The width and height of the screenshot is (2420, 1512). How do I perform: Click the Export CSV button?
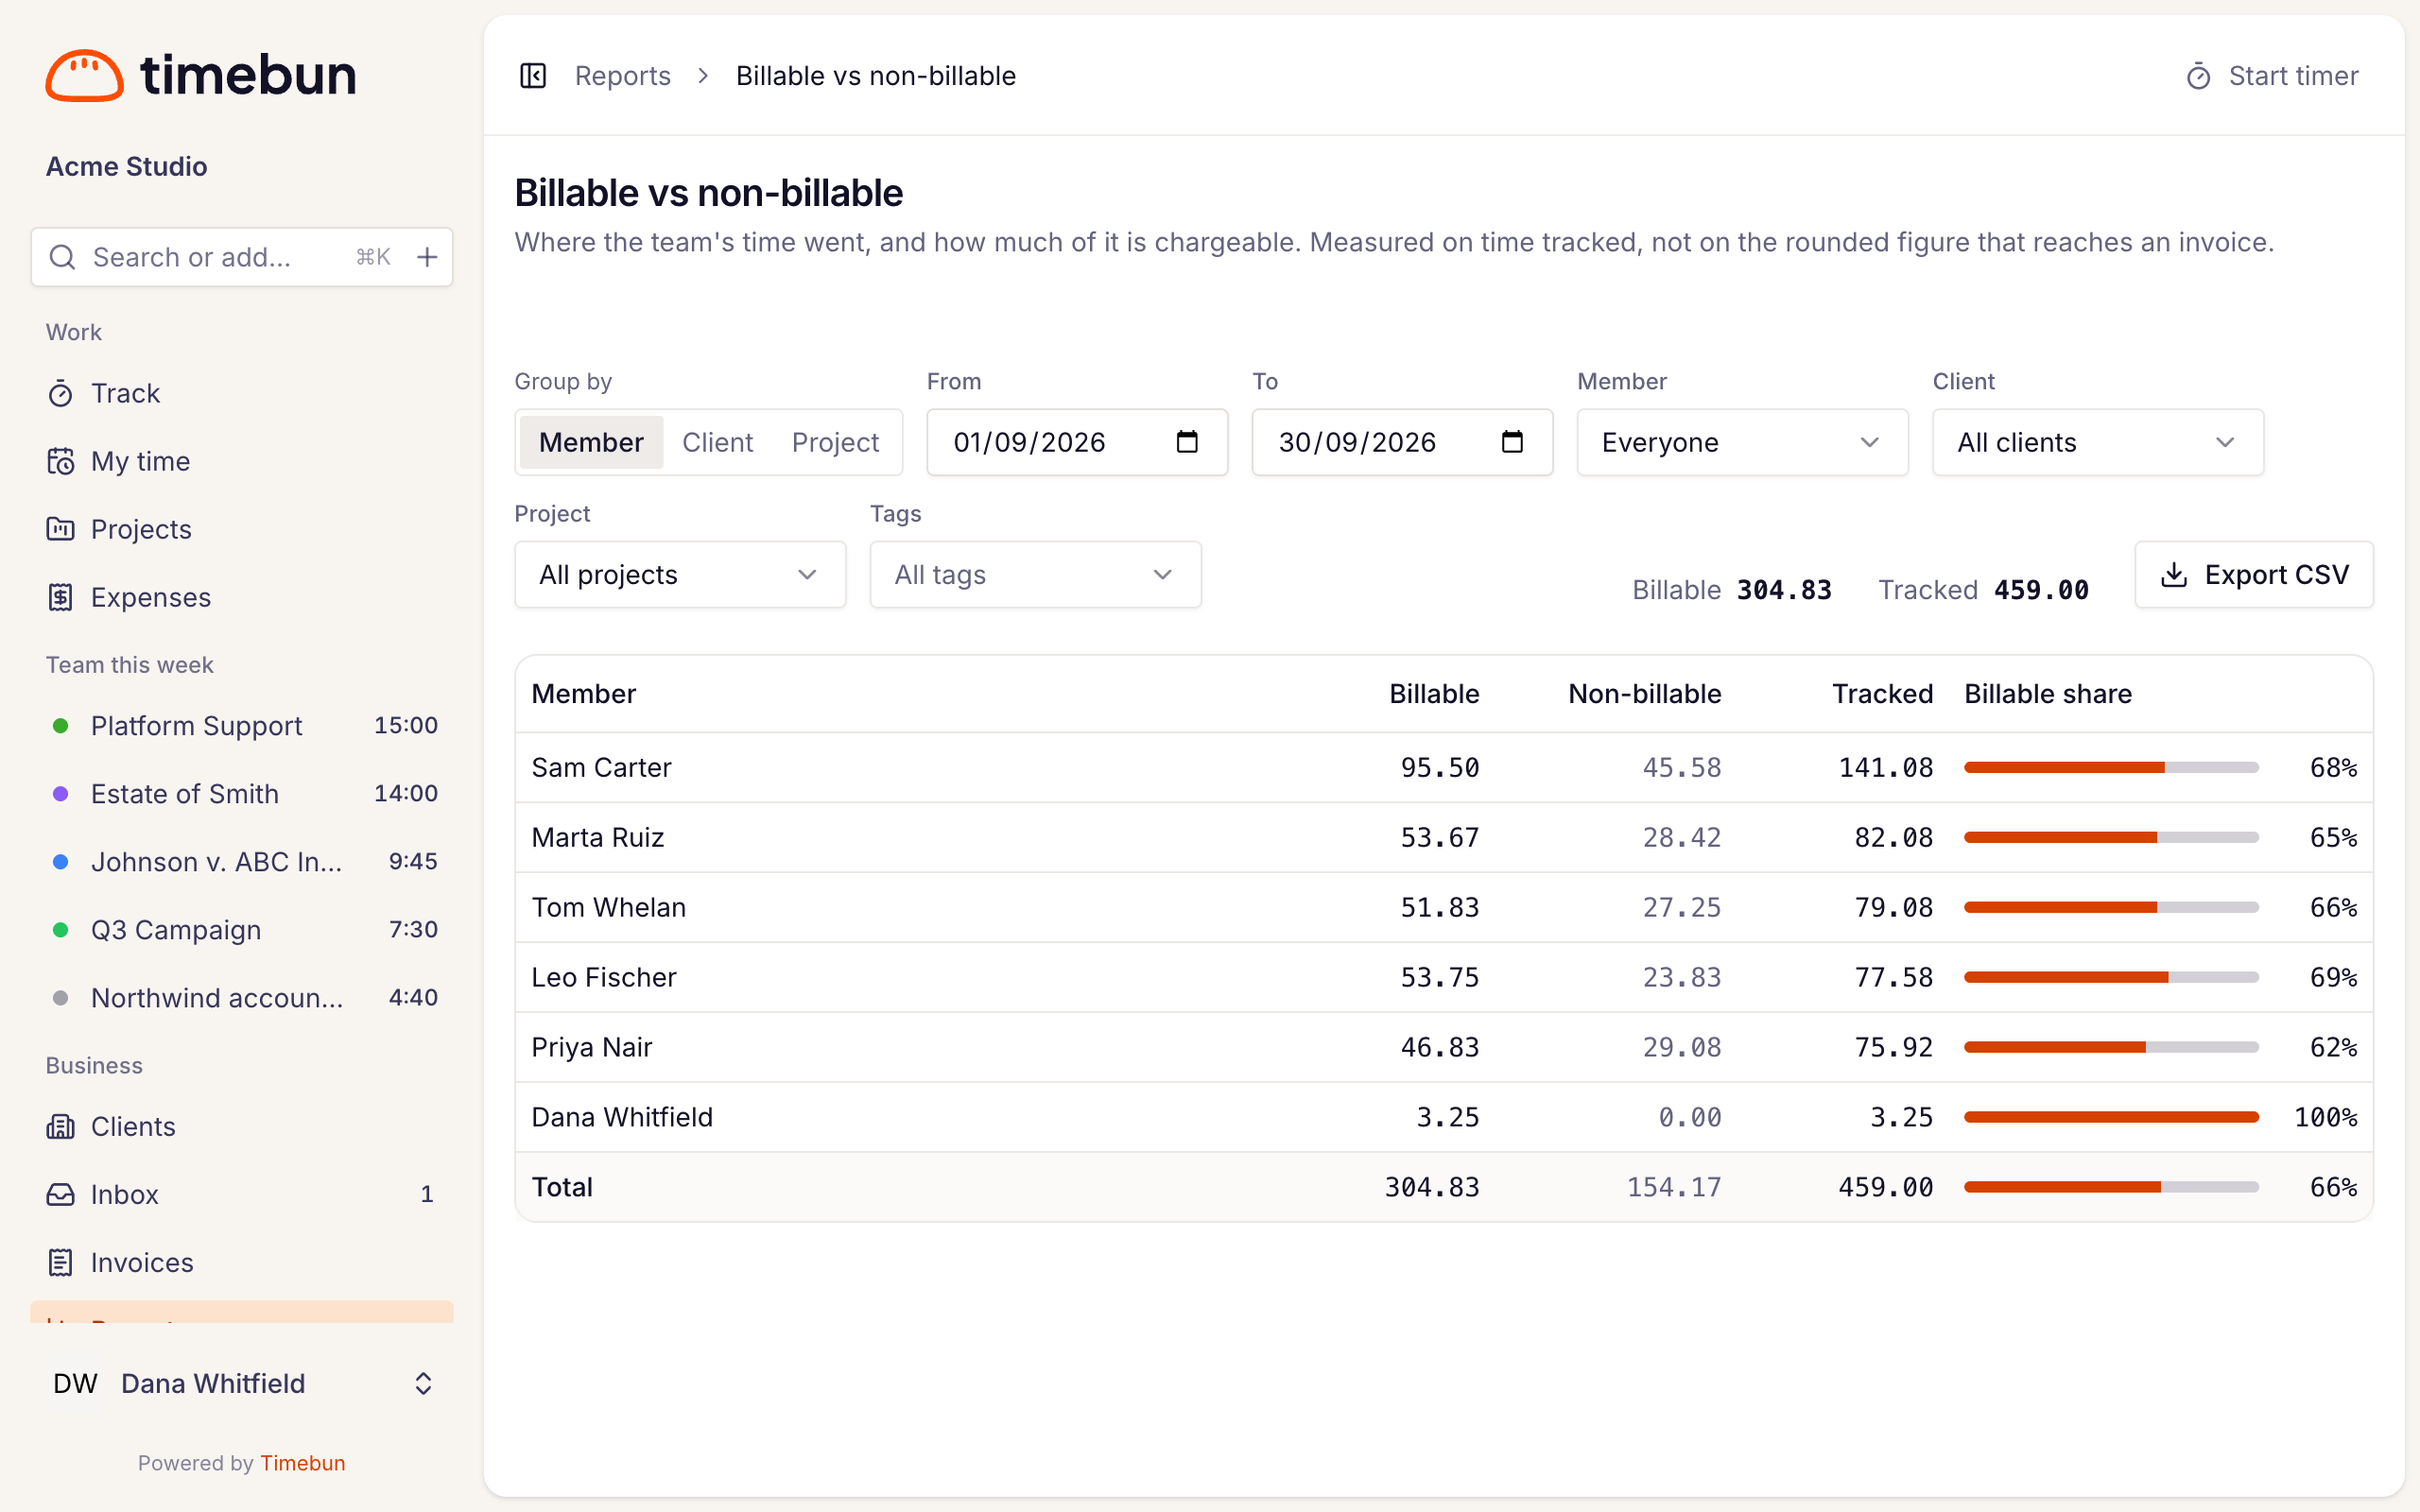point(2254,575)
